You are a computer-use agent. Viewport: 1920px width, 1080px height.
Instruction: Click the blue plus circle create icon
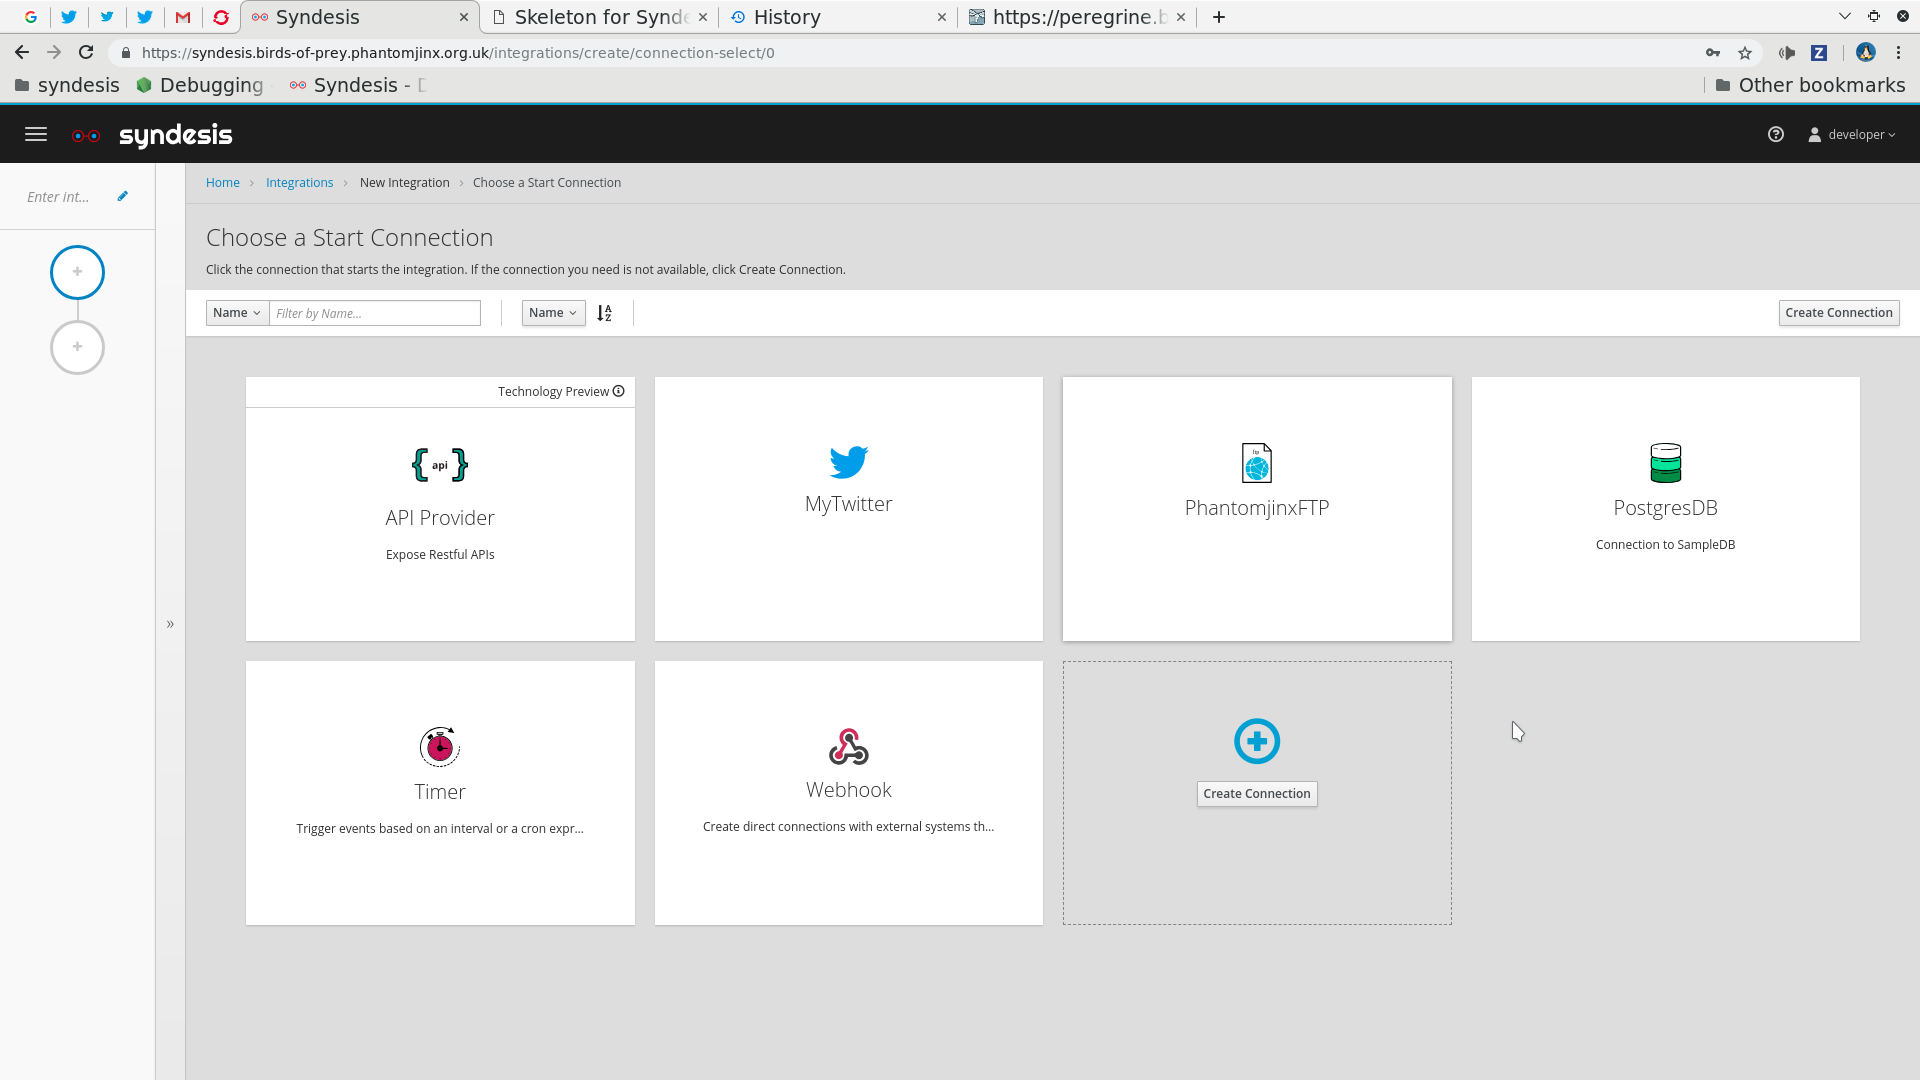[x=1257, y=741]
